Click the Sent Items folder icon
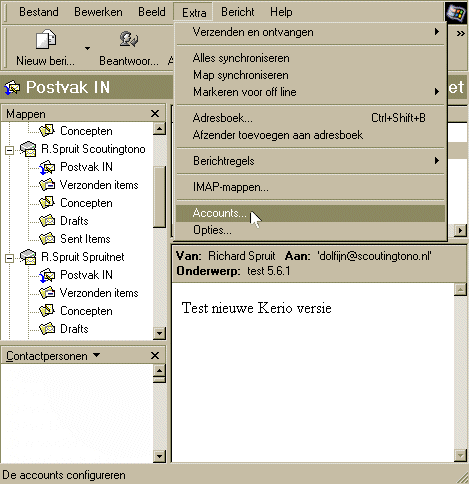 click(x=47, y=239)
